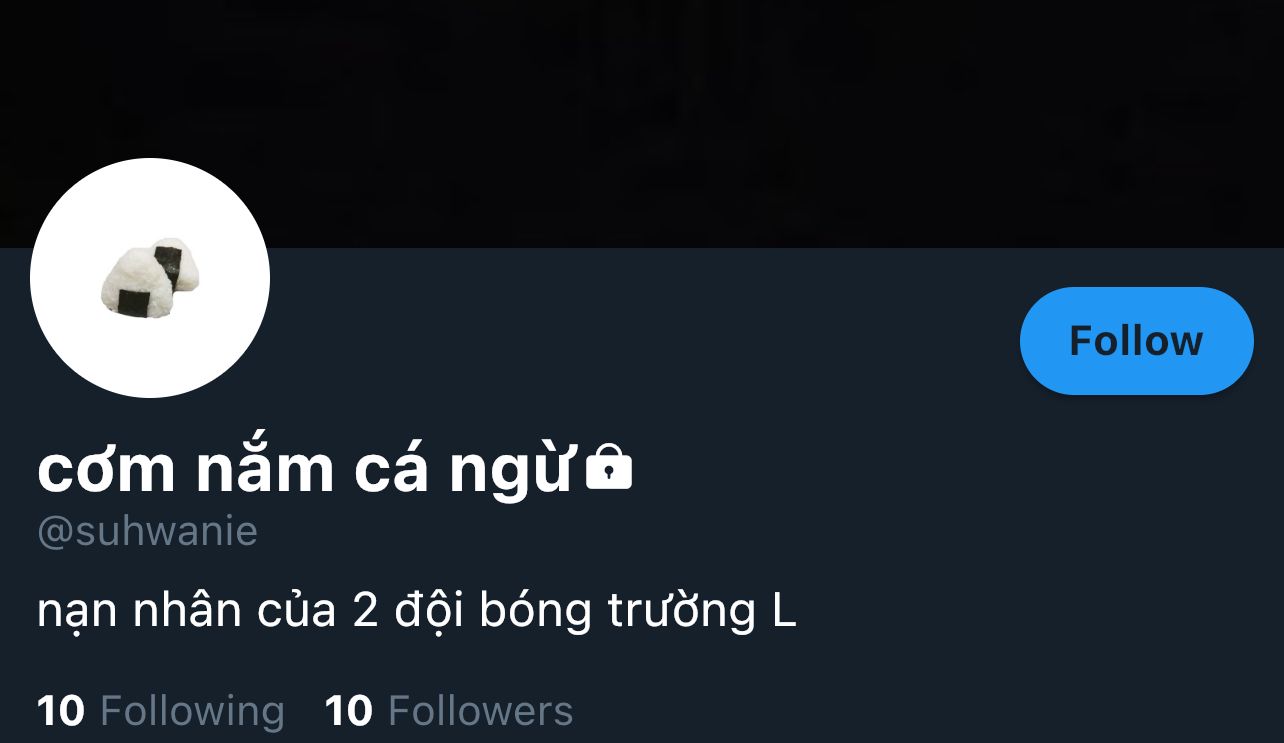Image resolution: width=1284 pixels, height=743 pixels.
Task: Click the word Following
Action: point(193,711)
